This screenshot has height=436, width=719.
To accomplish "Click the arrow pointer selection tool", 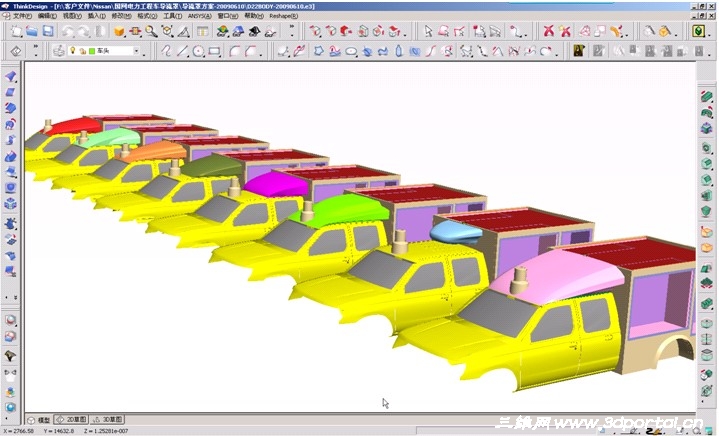I will (428, 31).
